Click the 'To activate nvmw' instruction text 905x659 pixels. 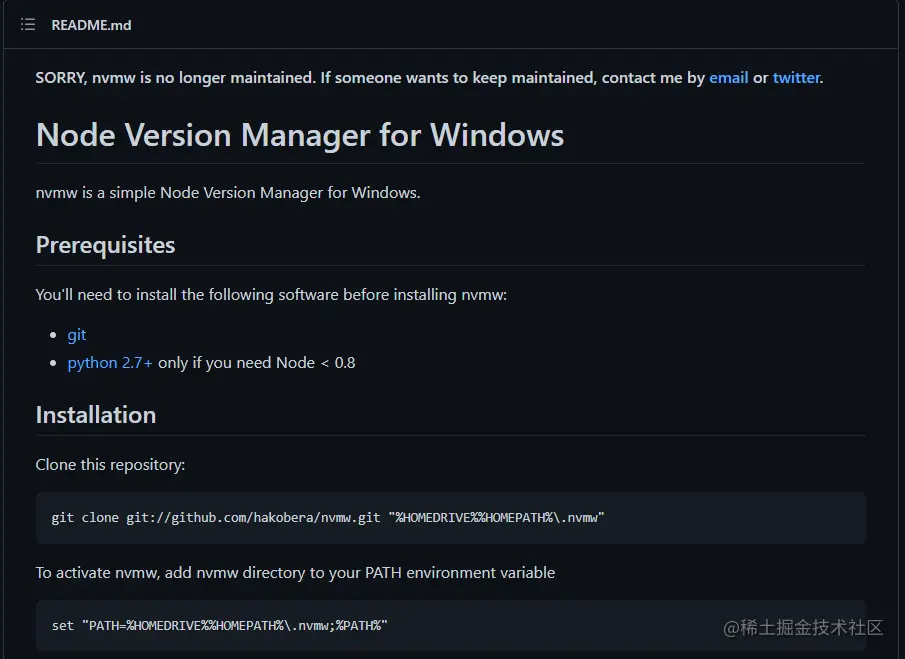(x=295, y=572)
